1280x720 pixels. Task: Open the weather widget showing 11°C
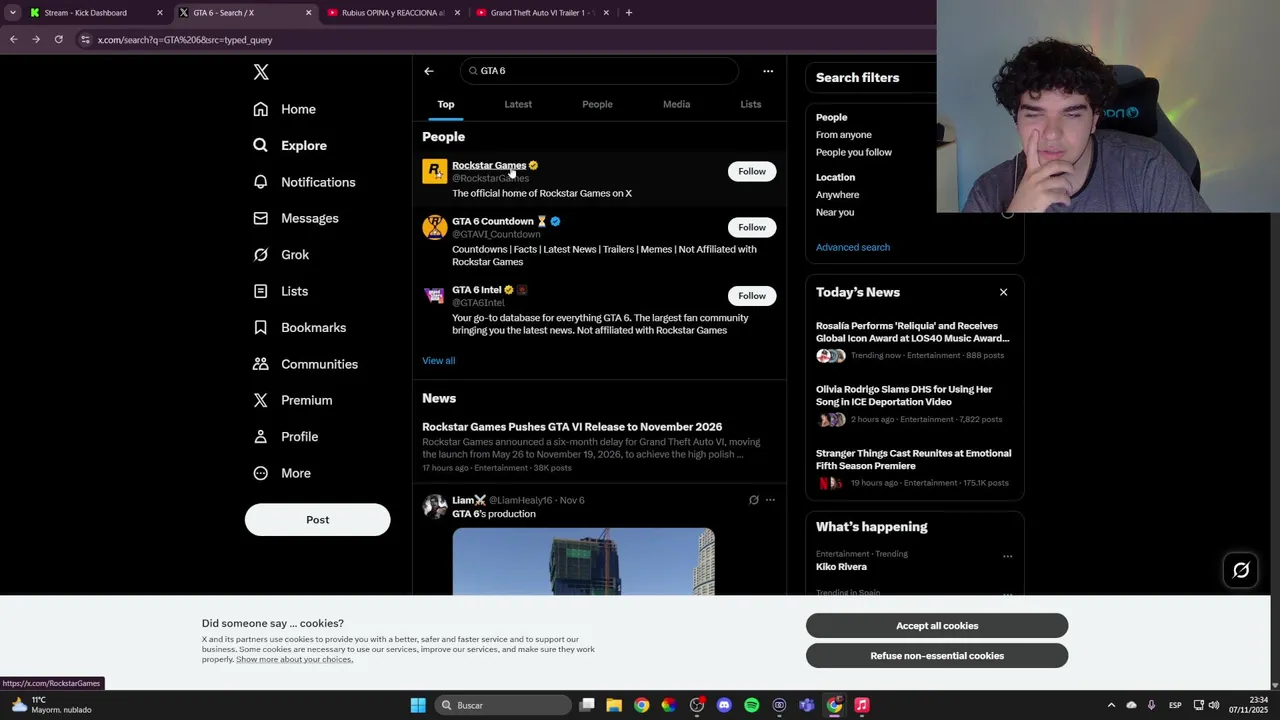pyautogui.click(x=52, y=705)
